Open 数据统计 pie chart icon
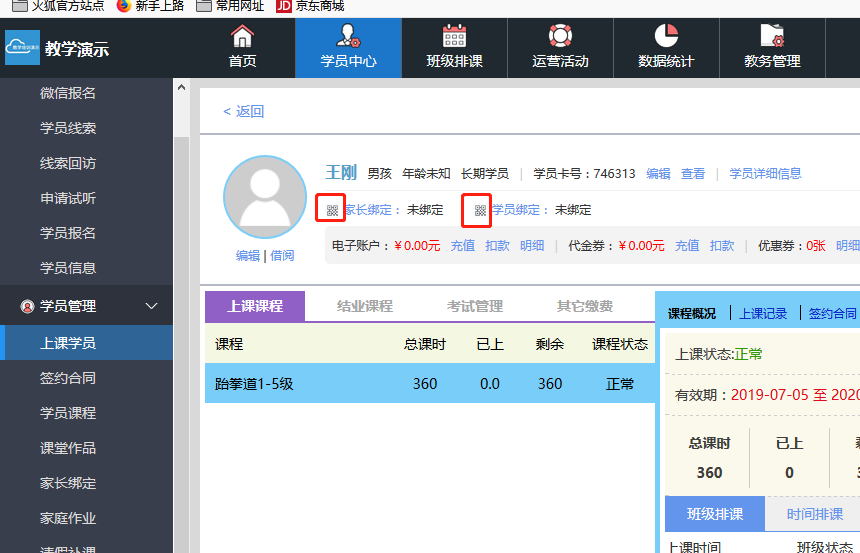The height and width of the screenshot is (553, 860). pos(666,37)
